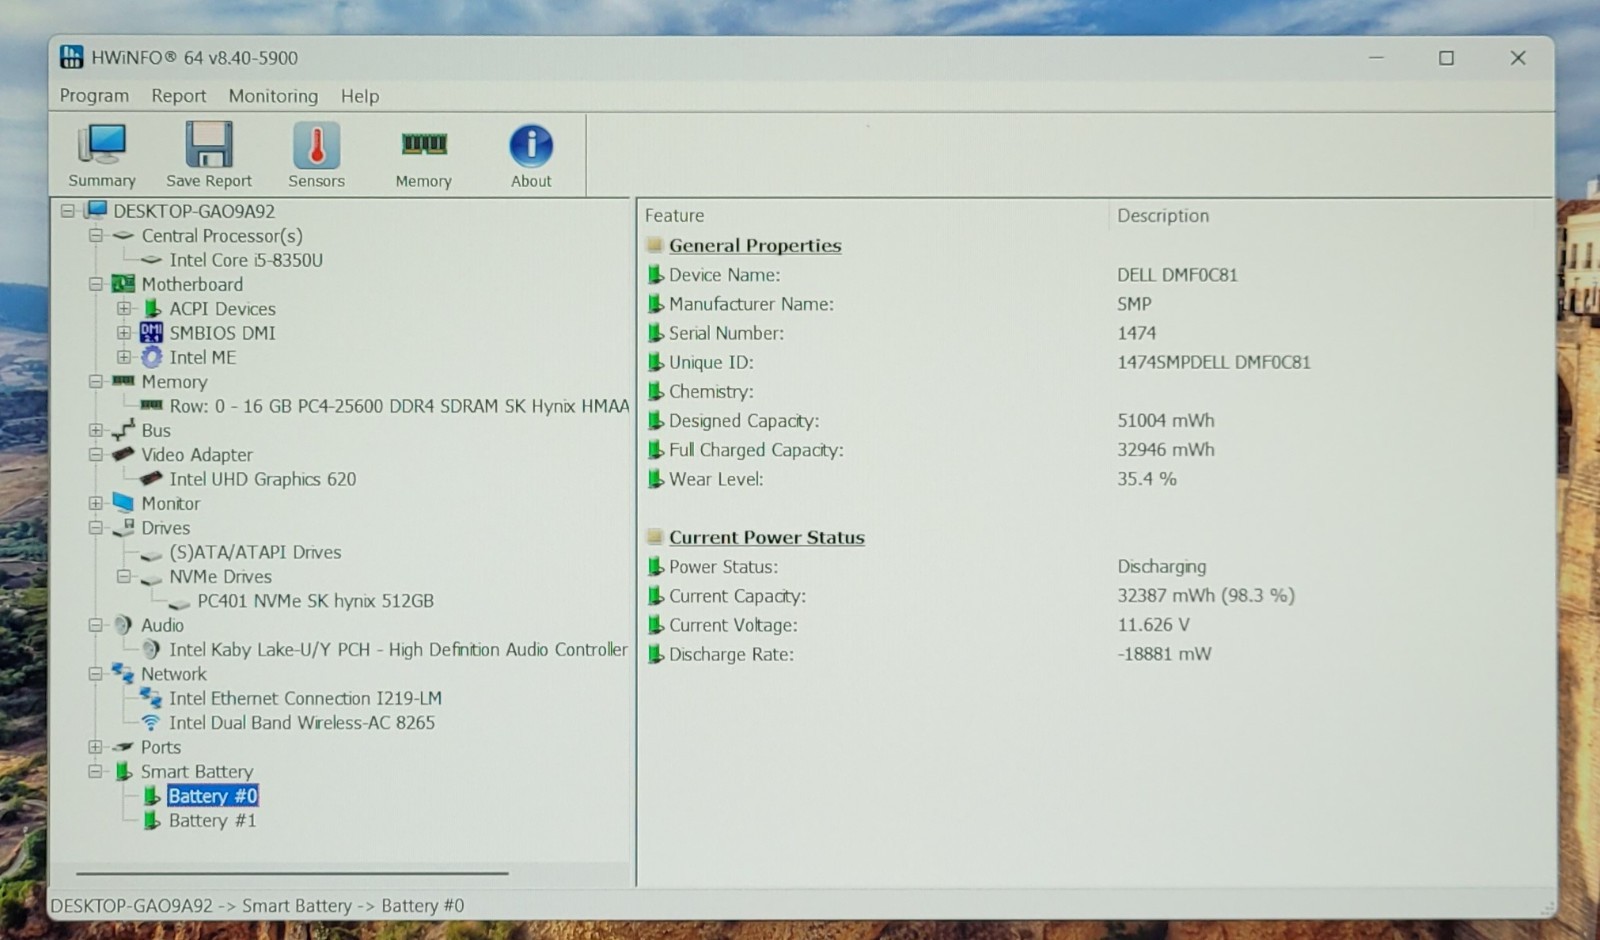Open the Program menu
The width and height of the screenshot is (1600, 940).
tap(94, 96)
